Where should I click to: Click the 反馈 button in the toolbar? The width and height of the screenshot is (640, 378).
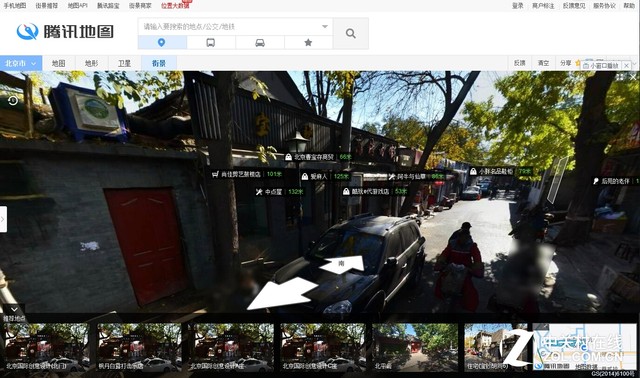click(520, 63)
